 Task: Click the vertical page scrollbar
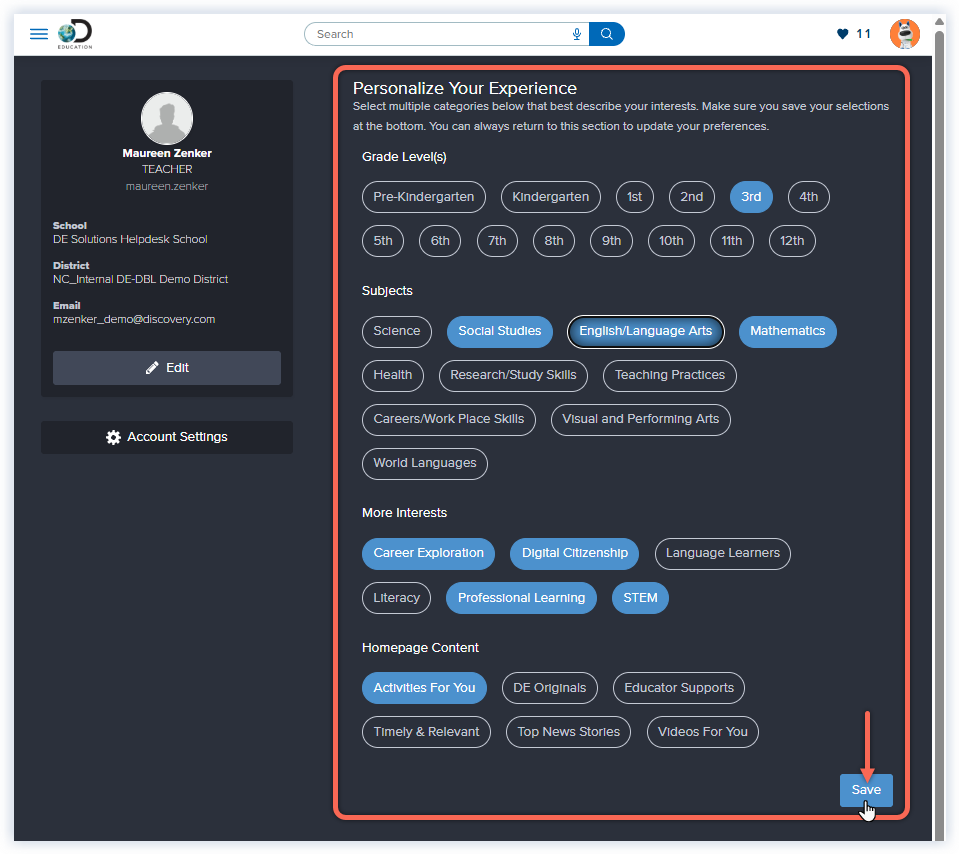939,400
